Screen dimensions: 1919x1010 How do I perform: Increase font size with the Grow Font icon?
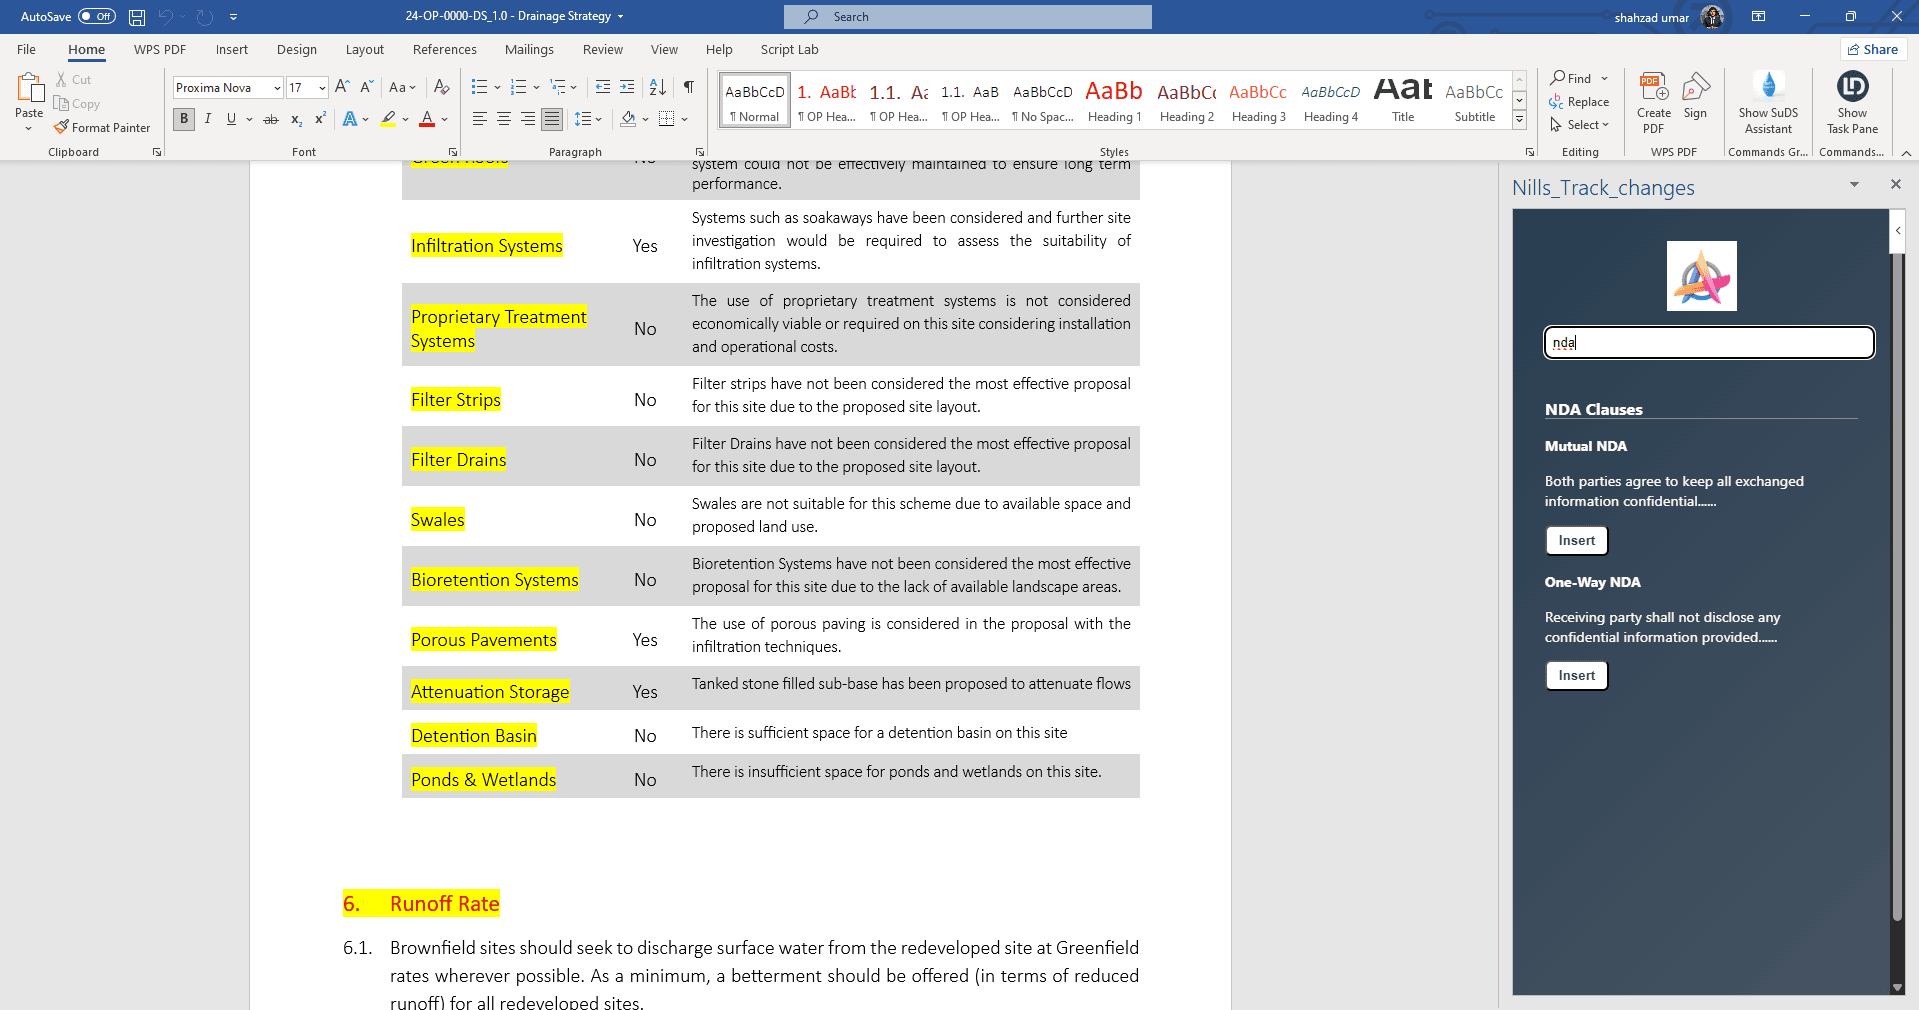(x=342, y=87)
